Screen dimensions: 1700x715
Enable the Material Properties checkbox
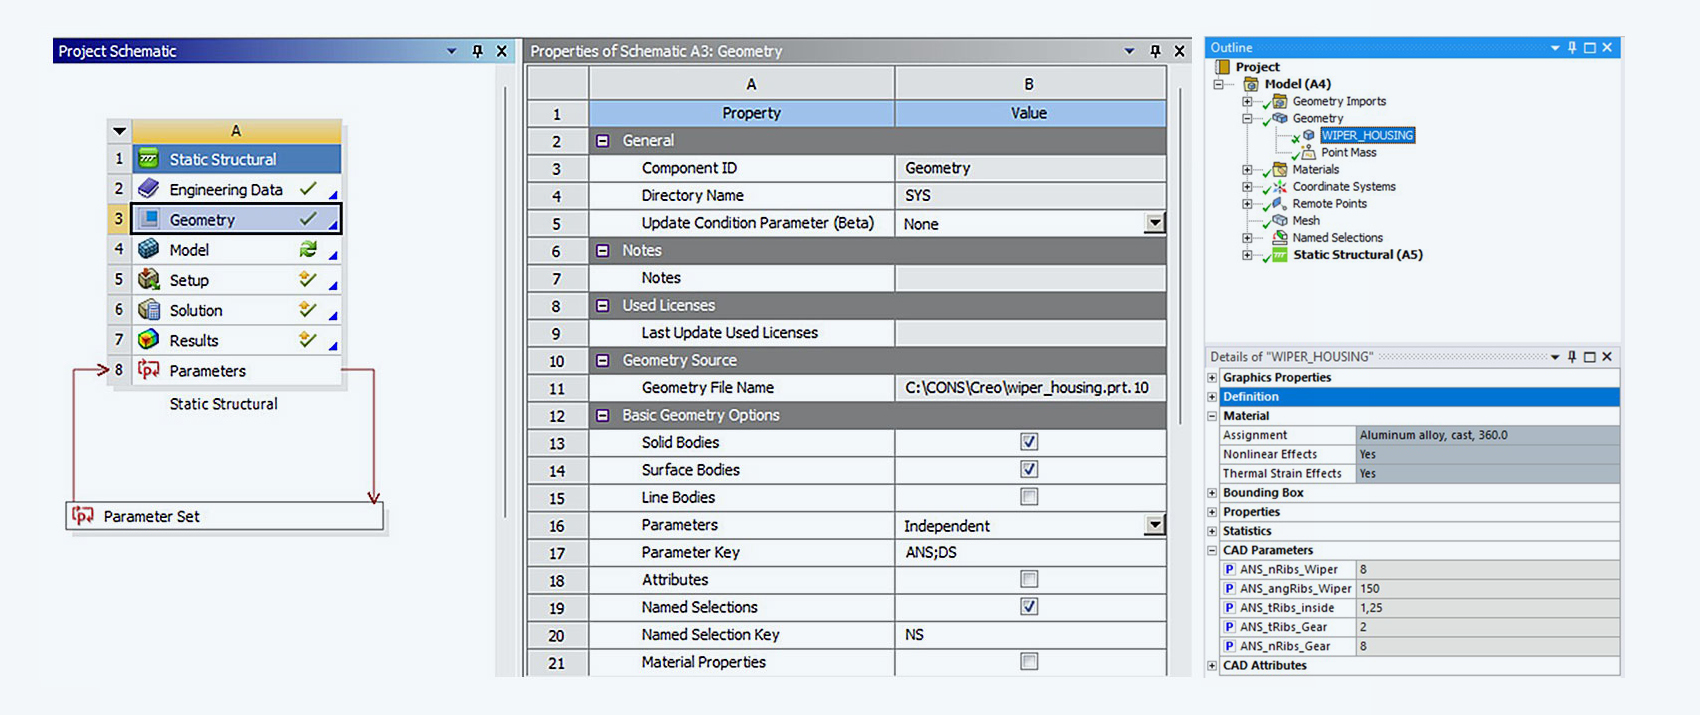click(1029, 661)
